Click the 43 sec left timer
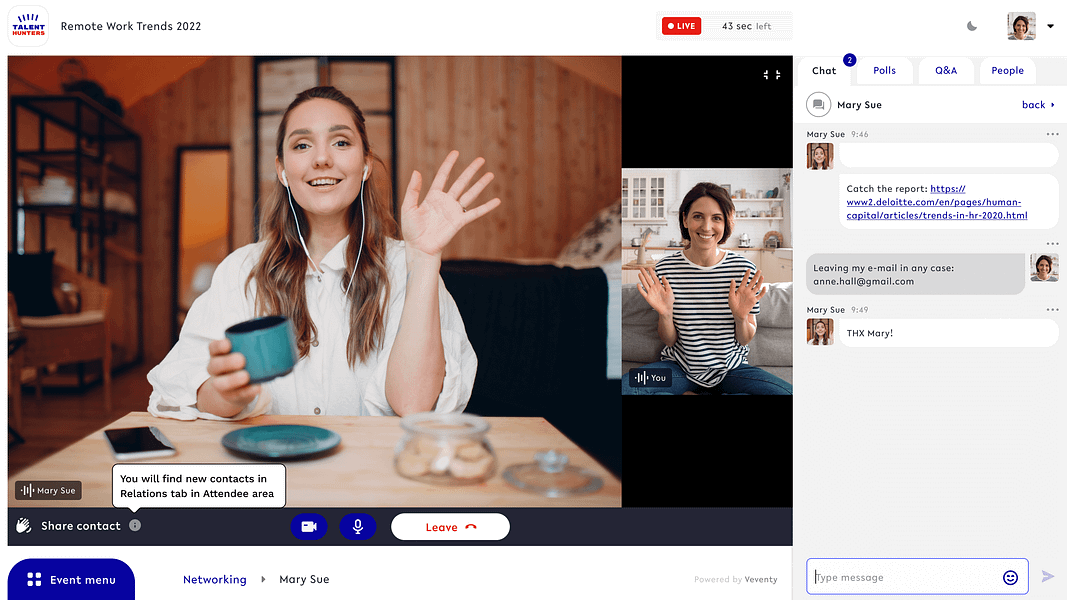 [746, 26]
